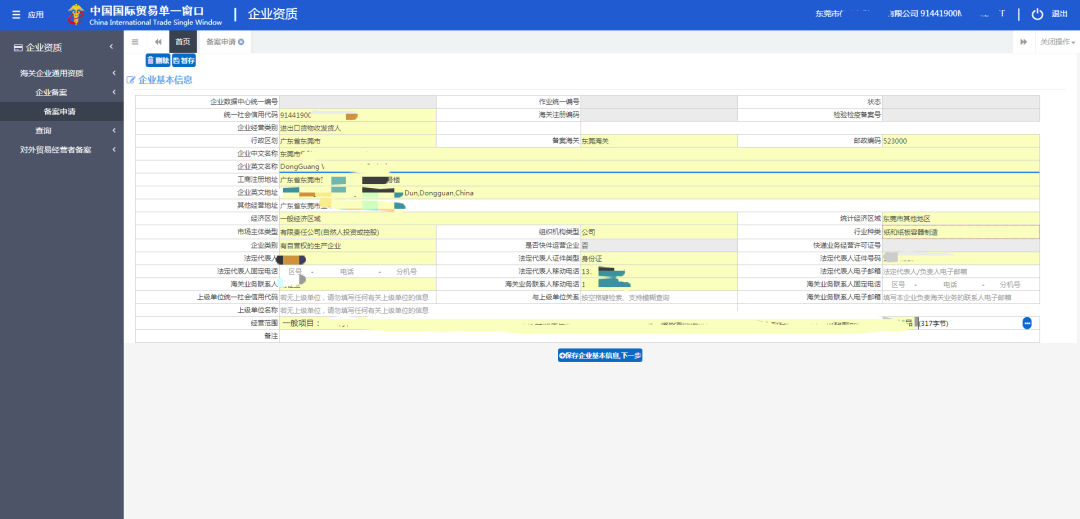The width and height of the screenshot is (1080, 519).
Task: Click the blue ellipsis icon beside 经营范围
Action: coord(1026,322)
